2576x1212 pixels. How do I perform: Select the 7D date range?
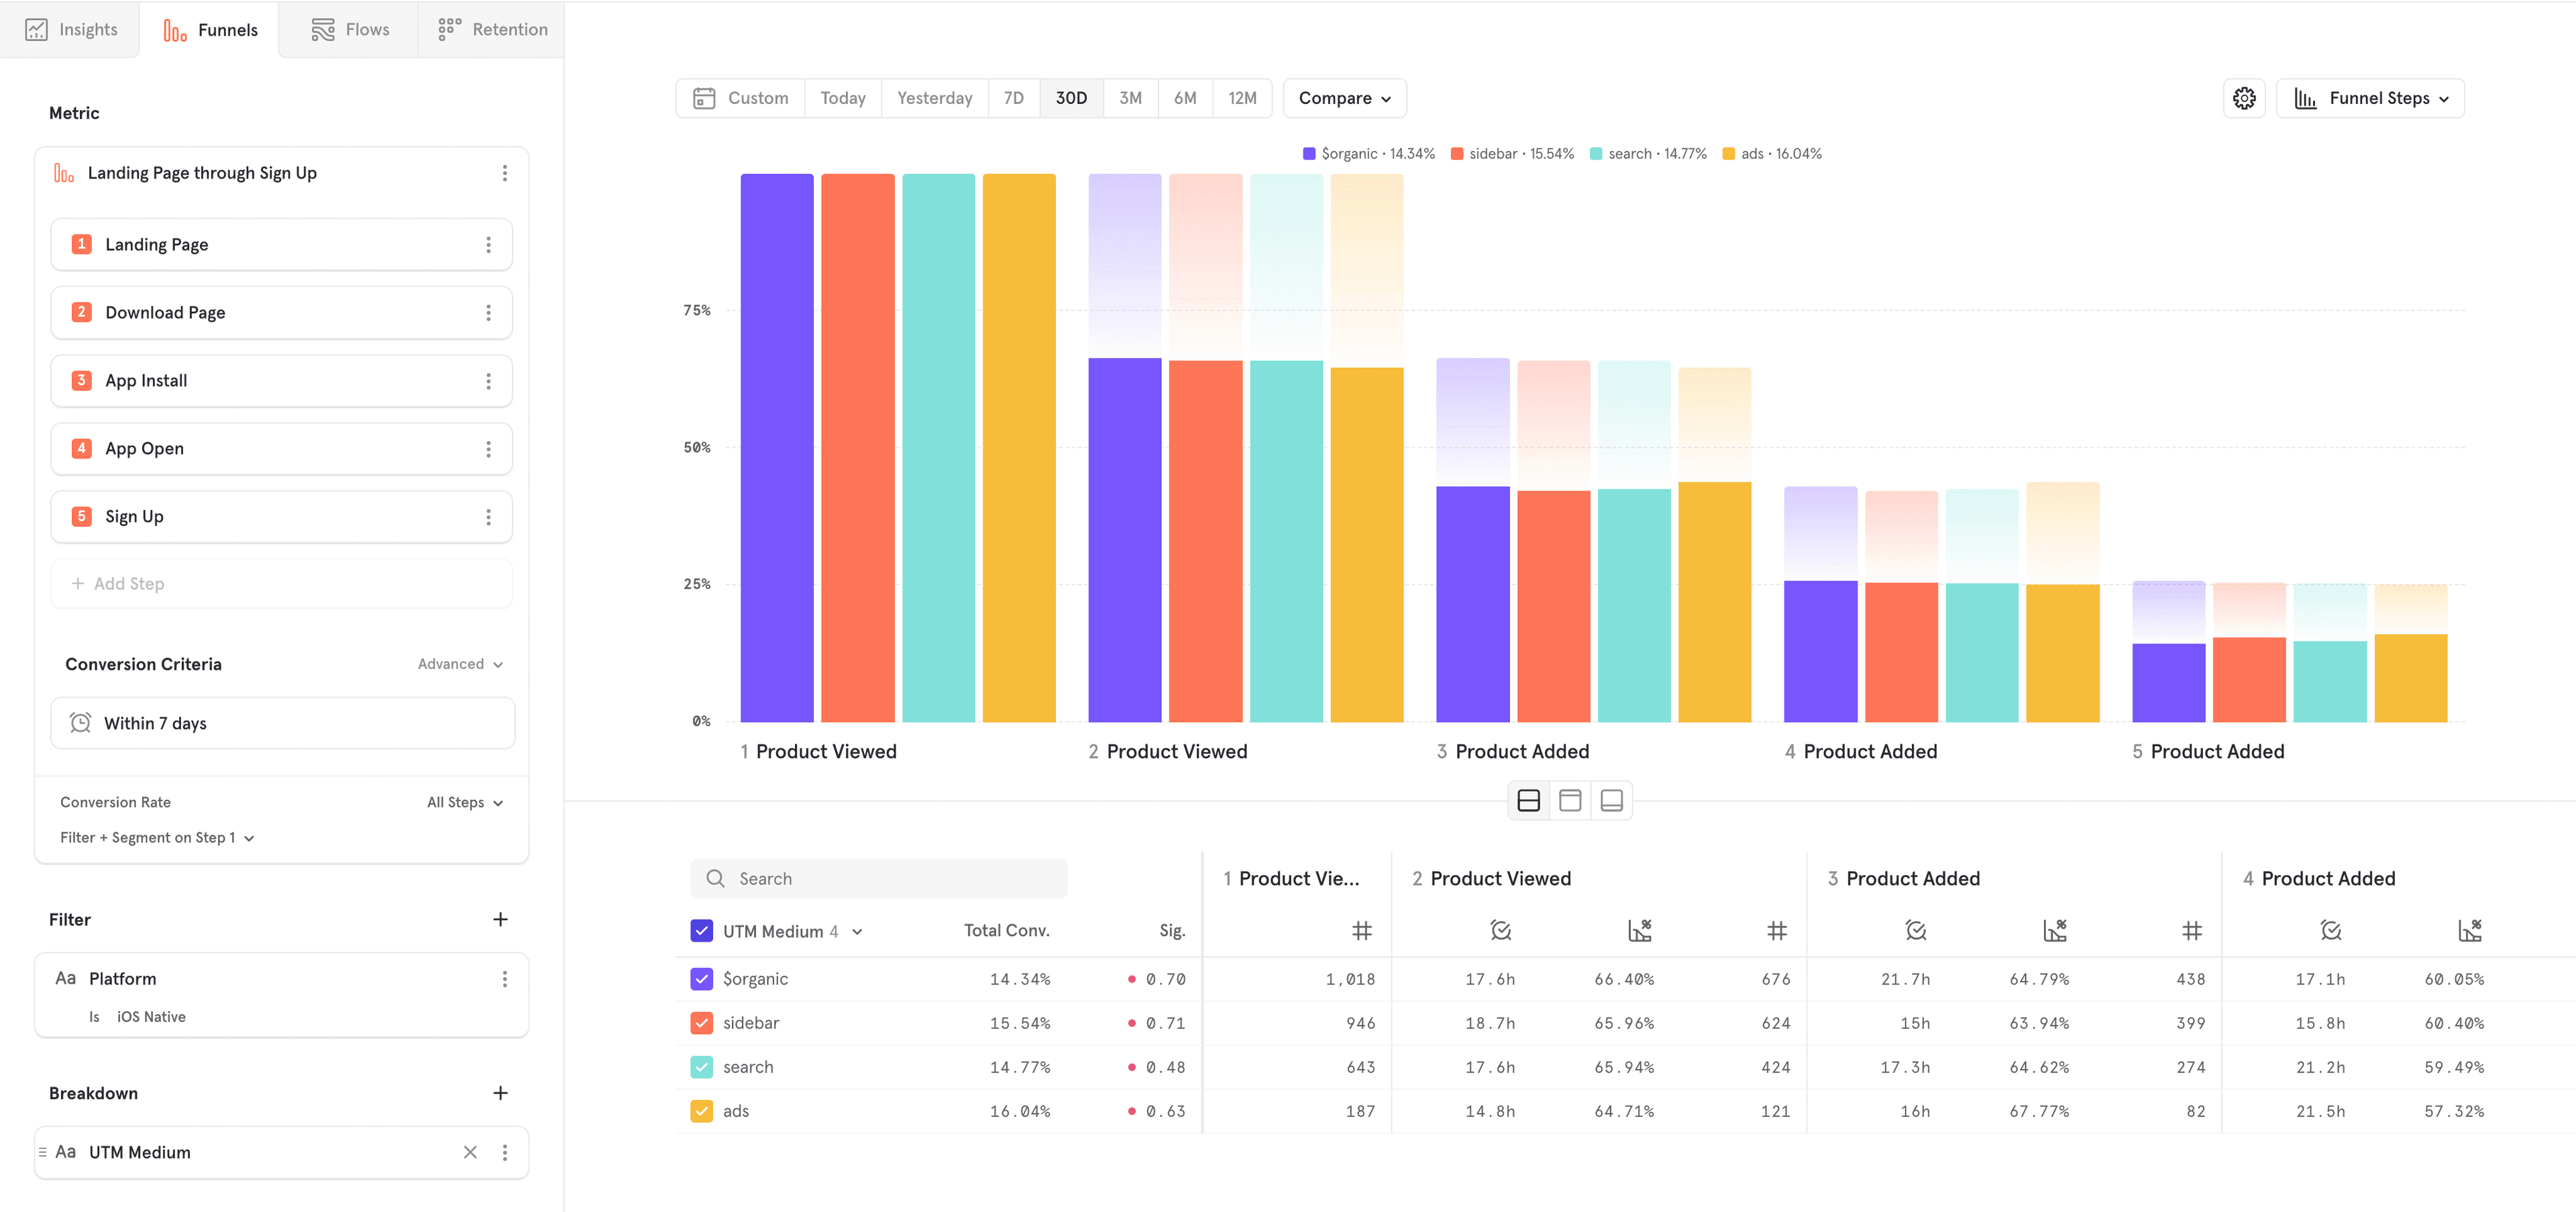[x=1013, y=98]
